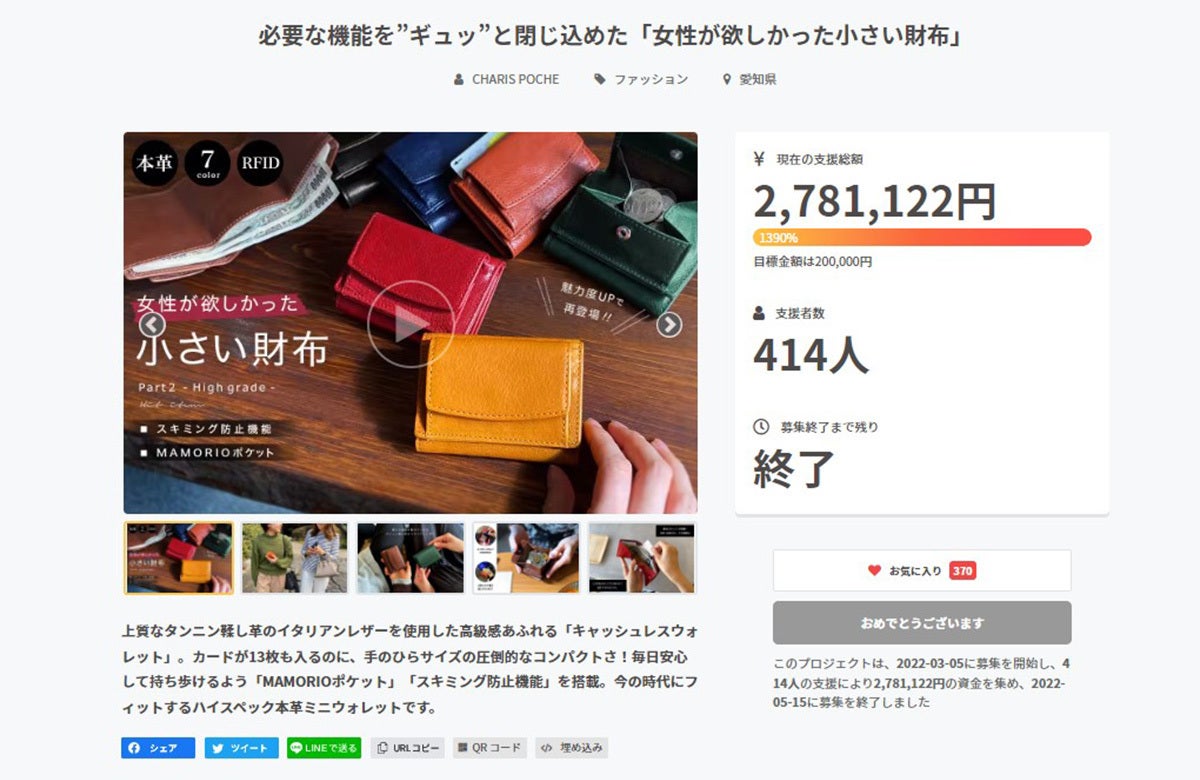
Task: Share the project on Facebook
Action: point(158,748)
